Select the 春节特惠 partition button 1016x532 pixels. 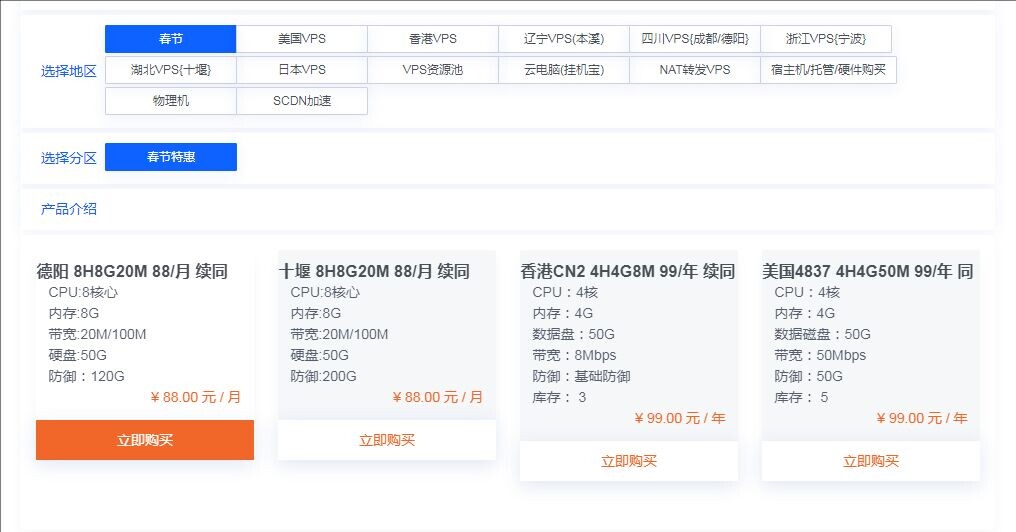171,157
